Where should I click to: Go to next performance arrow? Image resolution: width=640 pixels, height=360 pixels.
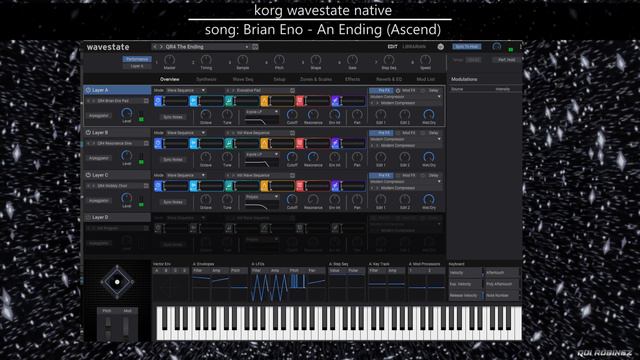161,47
